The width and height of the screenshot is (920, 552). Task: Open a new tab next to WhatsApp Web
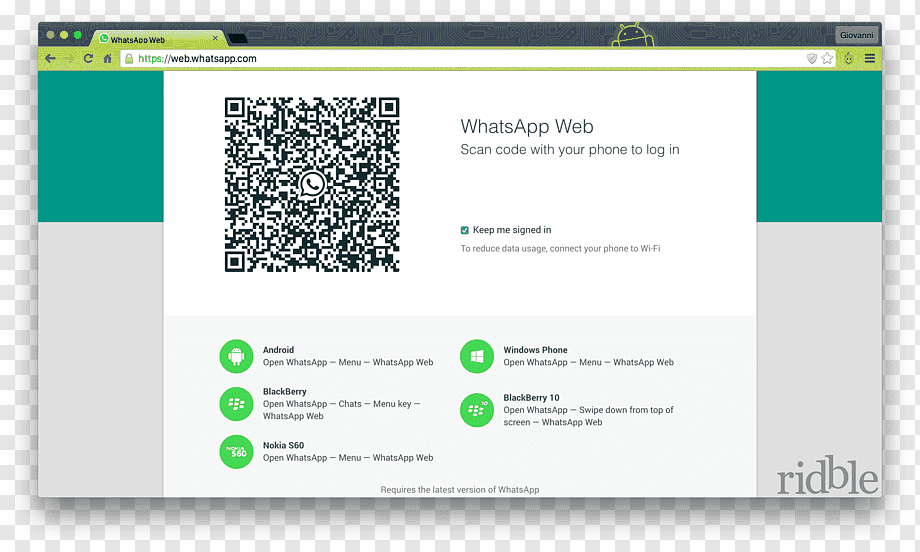pyautogui.click(x=238, y=39)
